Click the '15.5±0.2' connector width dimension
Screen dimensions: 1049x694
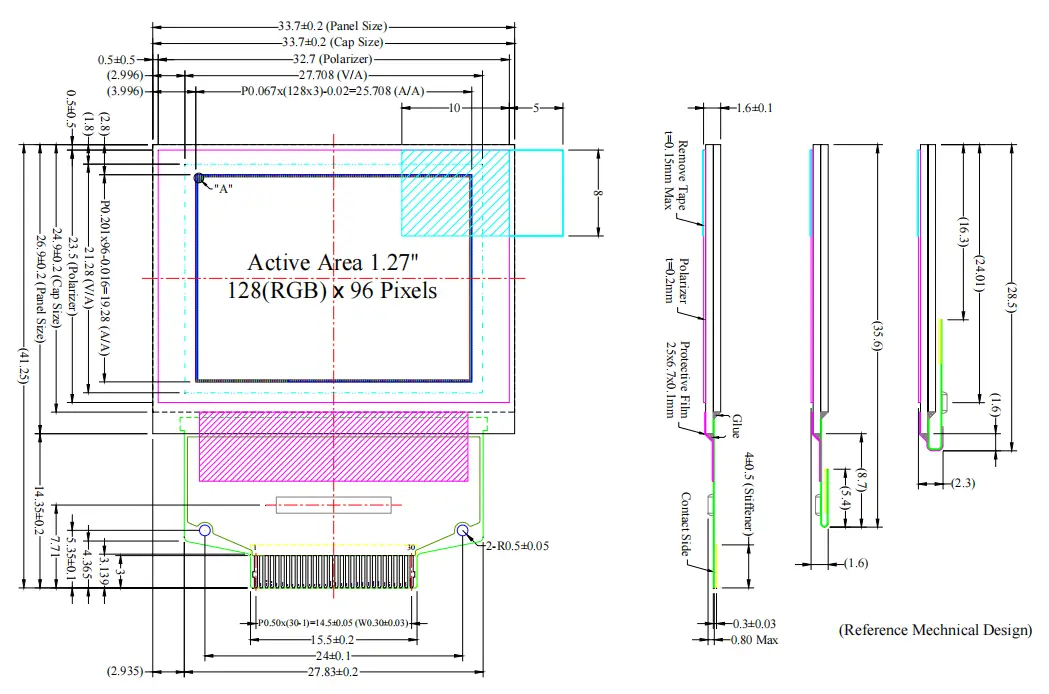[x=332, y=640]
